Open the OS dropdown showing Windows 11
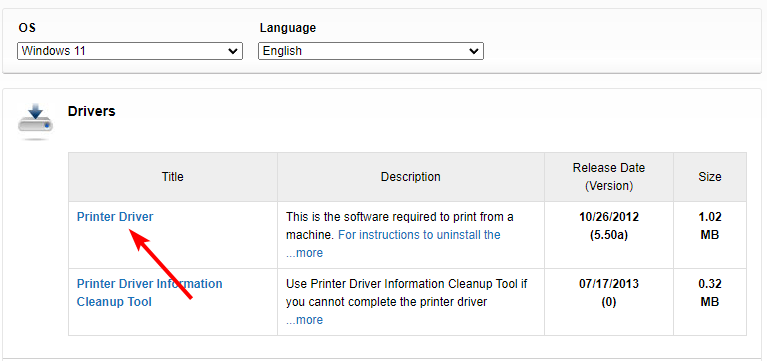 (x=130, y=51)
